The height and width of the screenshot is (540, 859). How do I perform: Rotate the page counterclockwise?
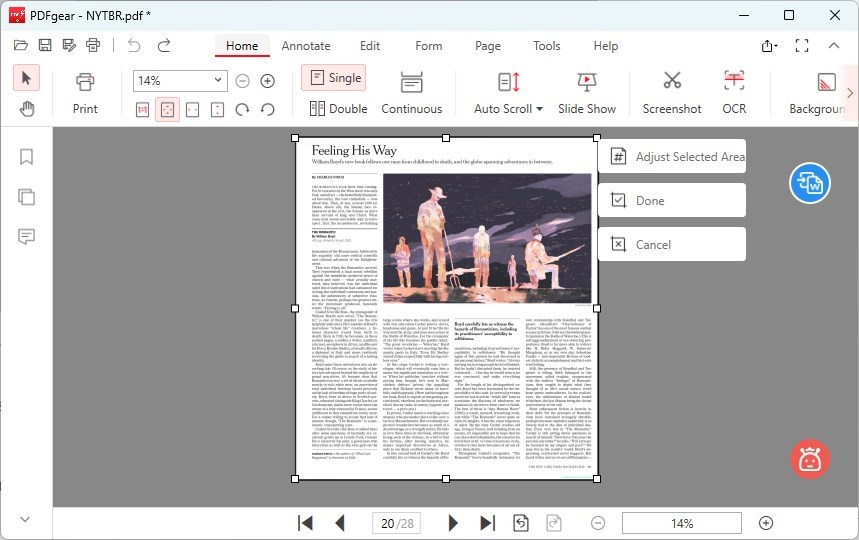coord(267,110)
